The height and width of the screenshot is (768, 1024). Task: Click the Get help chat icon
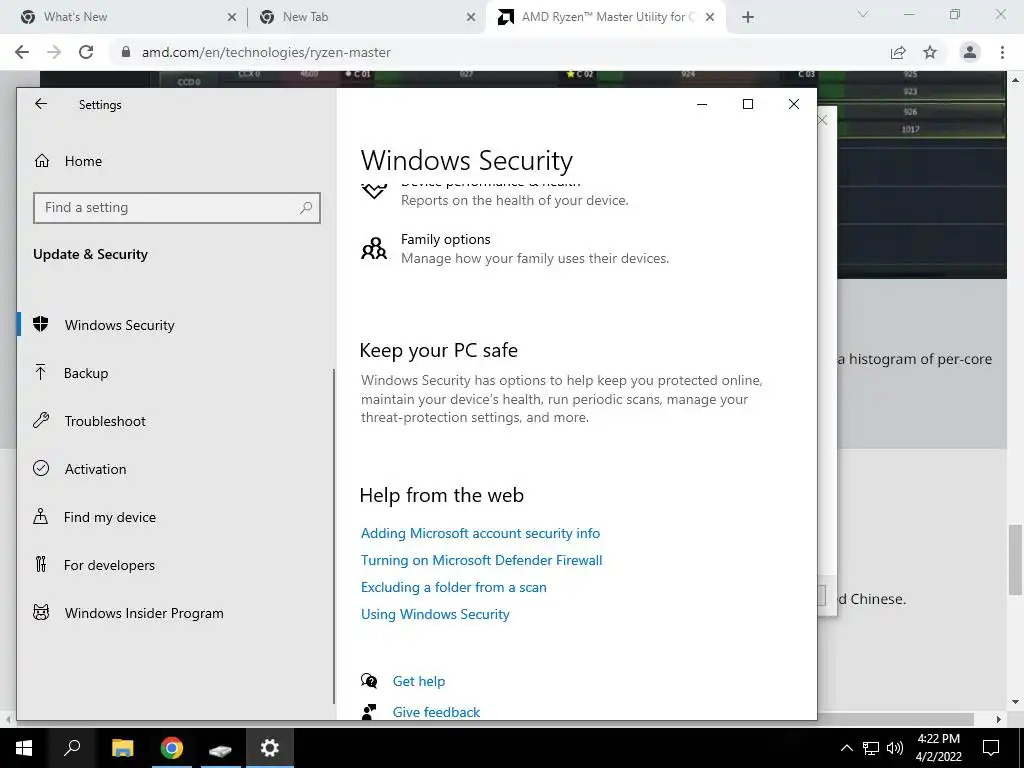point(369,681)
